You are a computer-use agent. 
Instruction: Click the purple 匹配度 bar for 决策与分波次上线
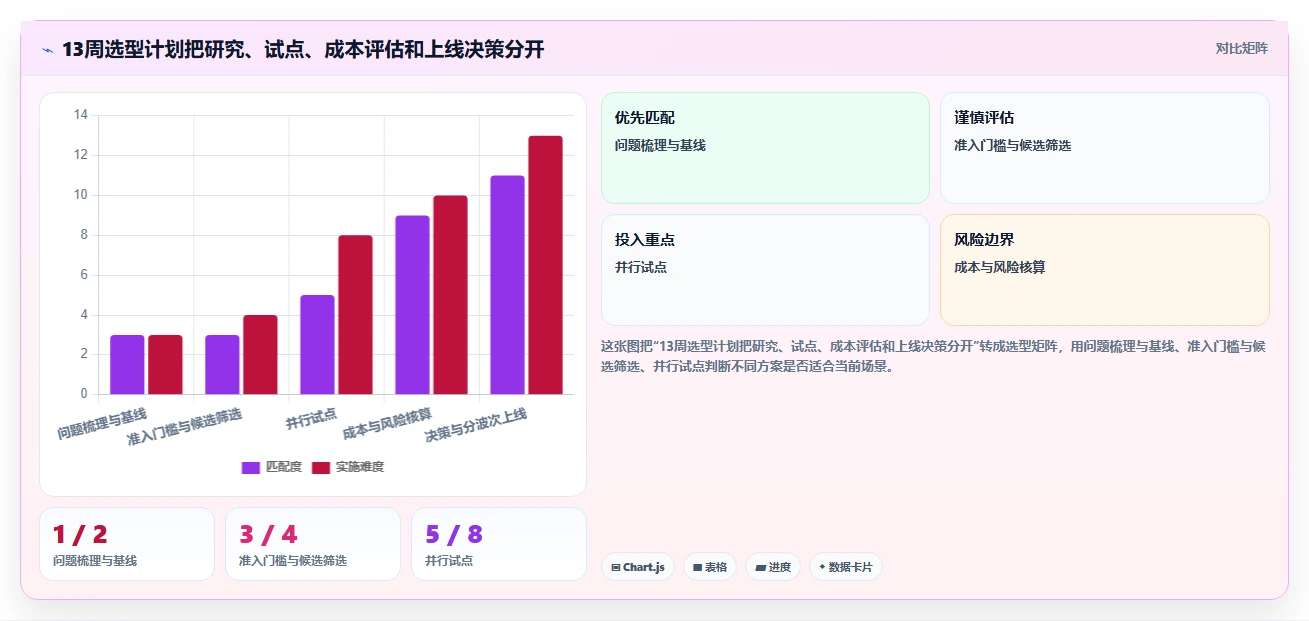click(x=507, y=285)
